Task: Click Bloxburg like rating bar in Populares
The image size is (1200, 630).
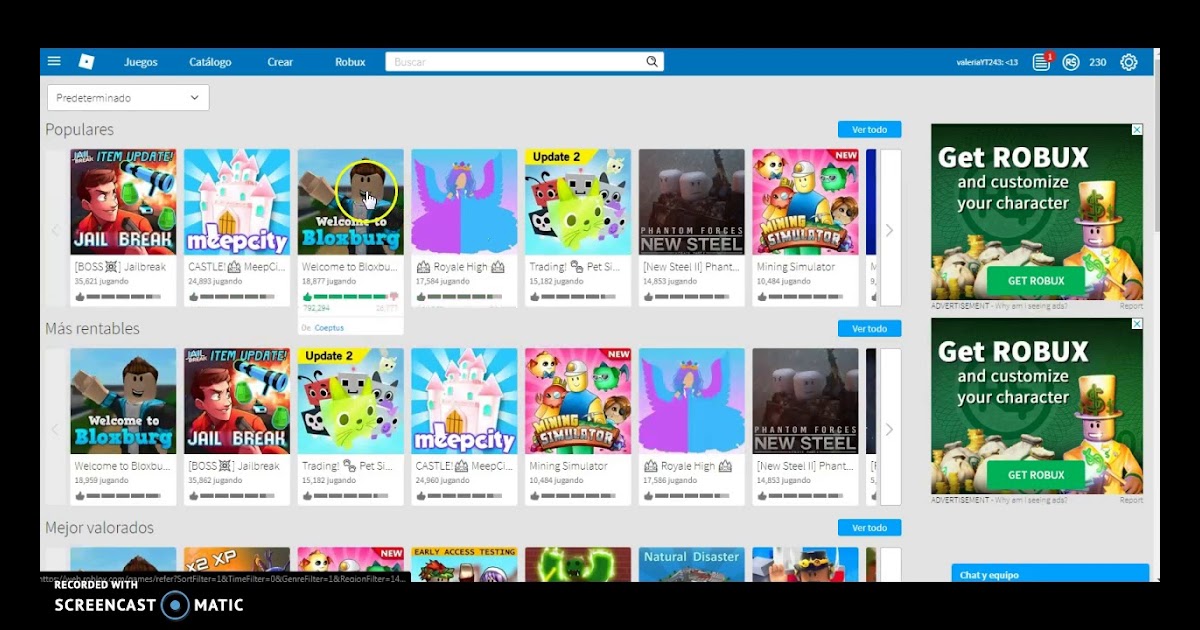Action: pos(351,296)
